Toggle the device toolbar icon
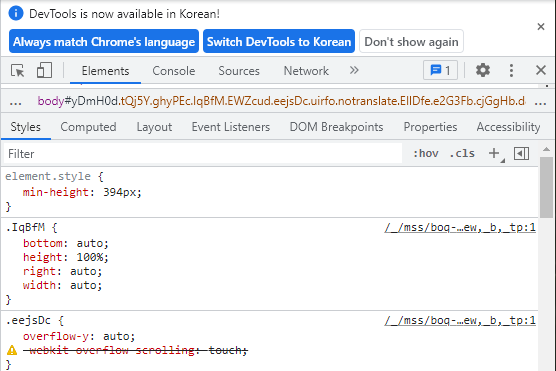 pyautogui.click(x=44, y=70)
